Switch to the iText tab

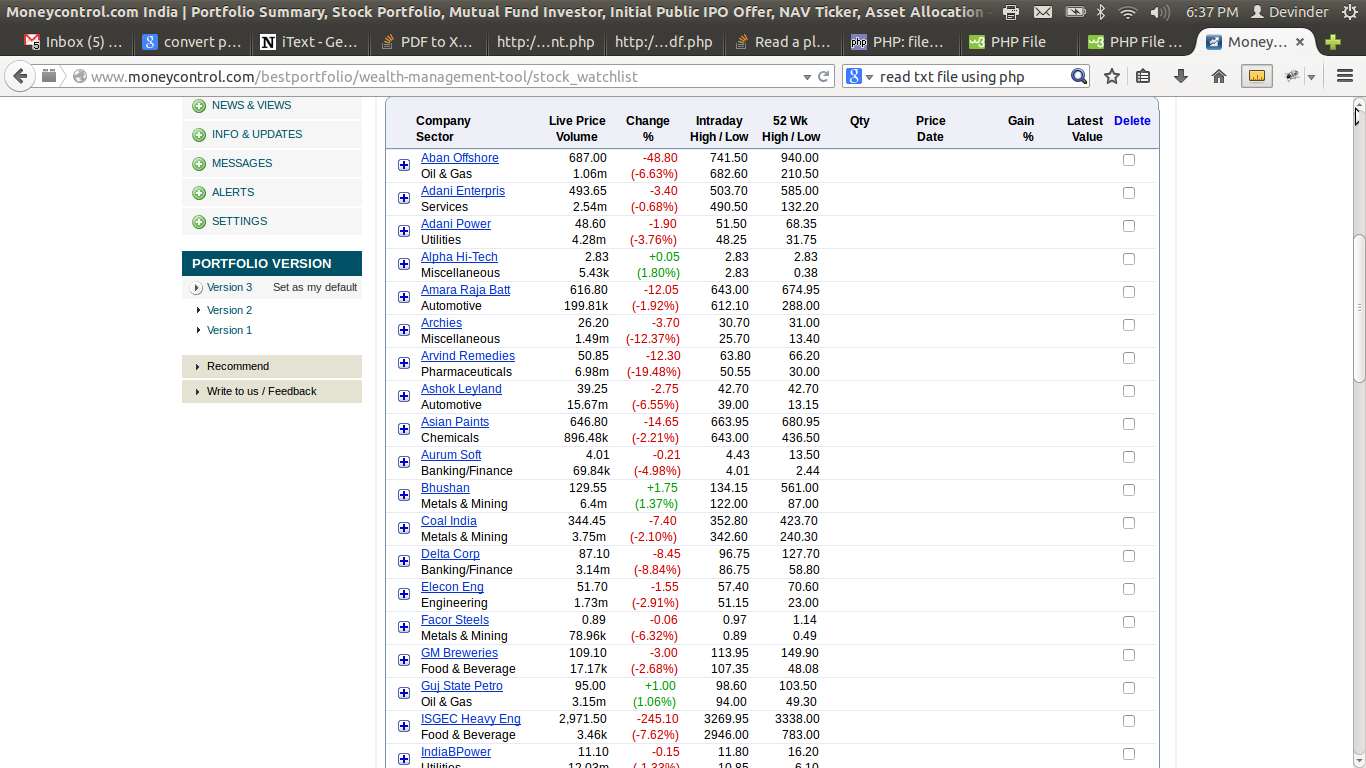click(x=309, y=42)
